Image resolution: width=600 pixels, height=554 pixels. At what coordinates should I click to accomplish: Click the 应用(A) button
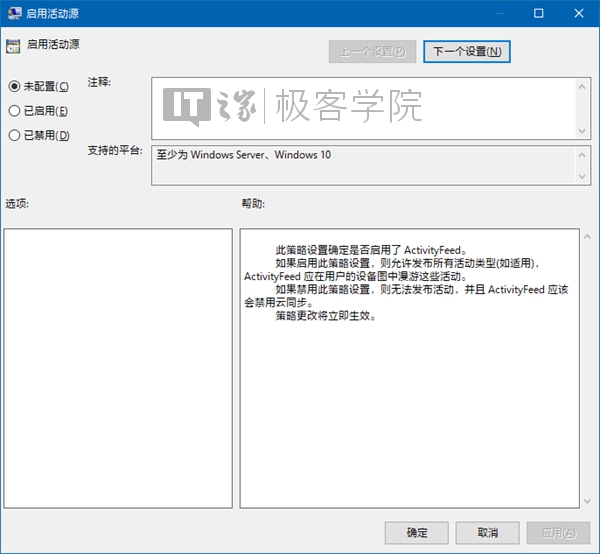pos(558,533)
